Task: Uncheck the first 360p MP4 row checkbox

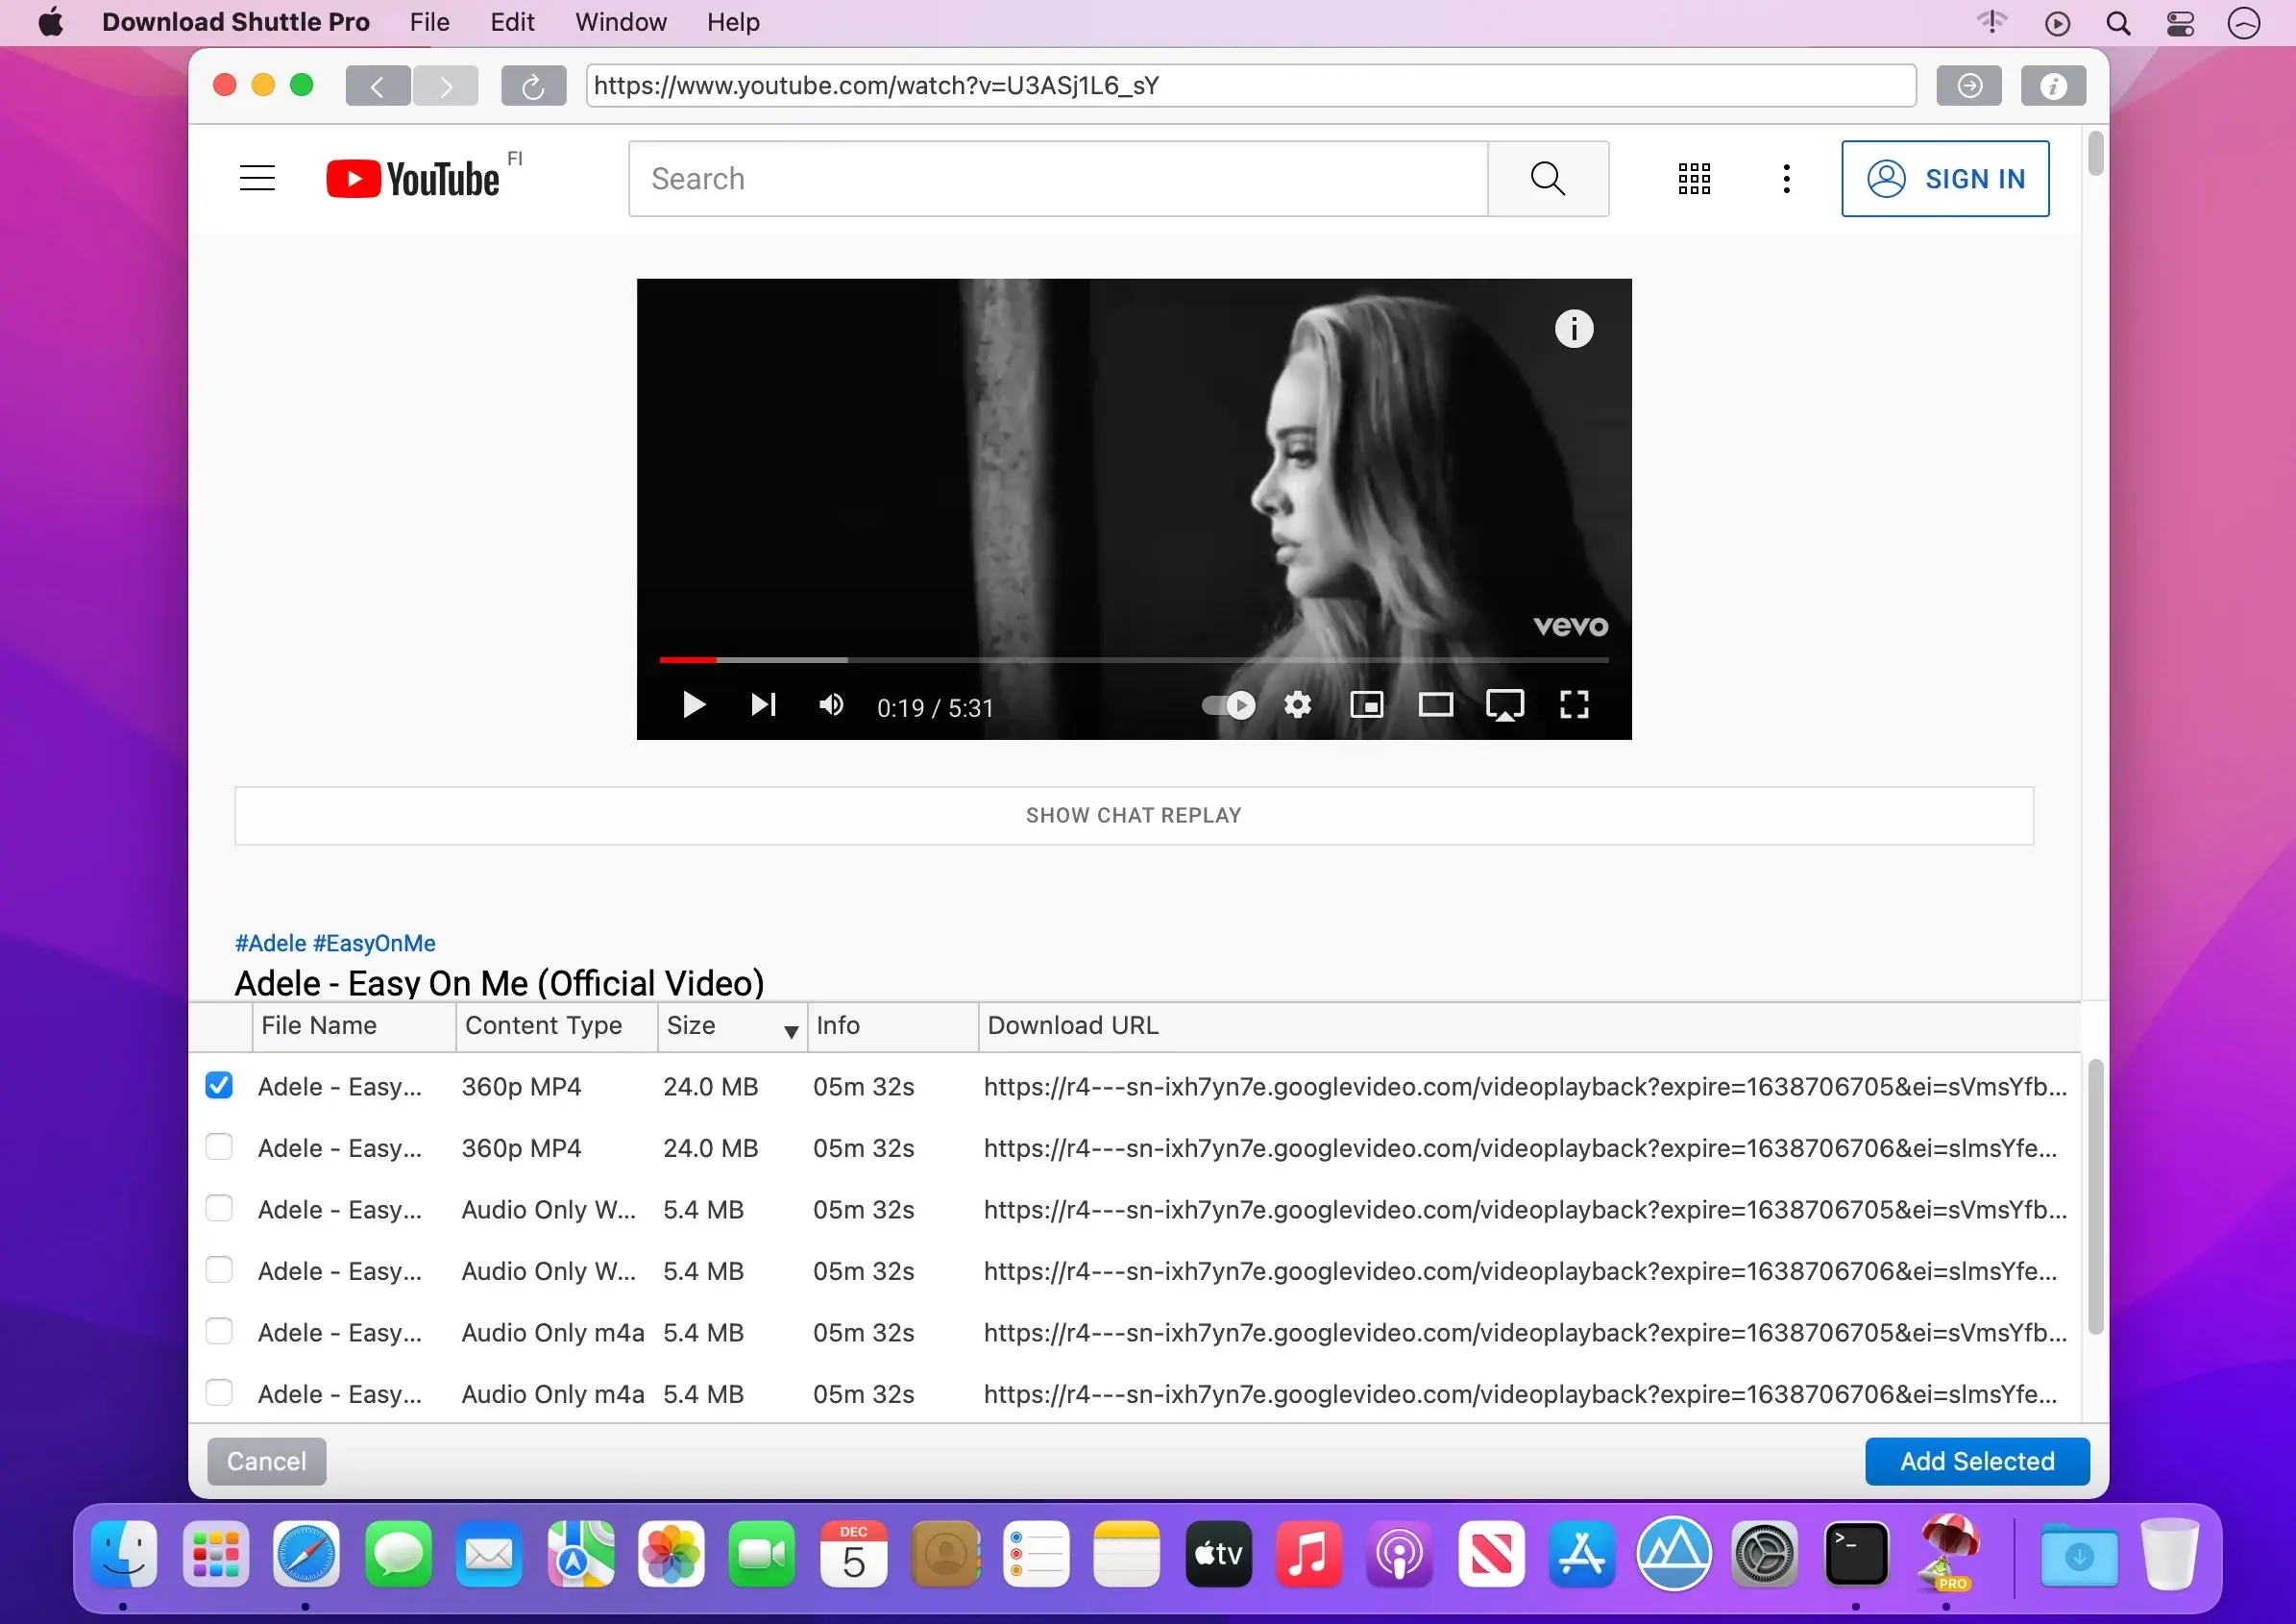Action: (x=219, y=1086)
